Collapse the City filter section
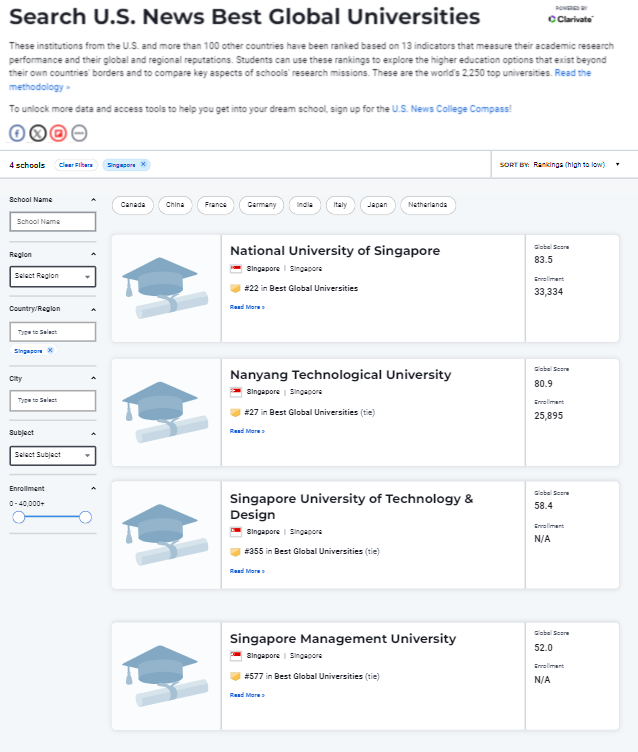This screenshot has height=752, width=638. point(94,378)
